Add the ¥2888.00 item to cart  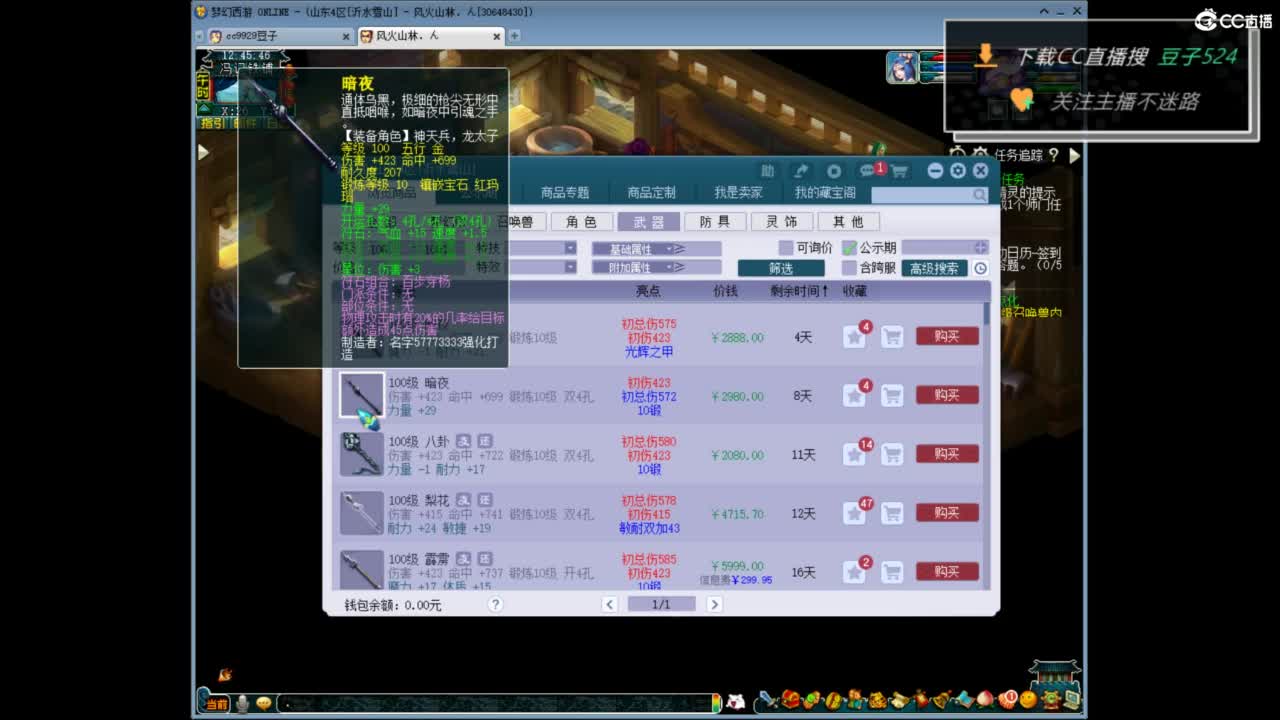click(x=892, y=337)
